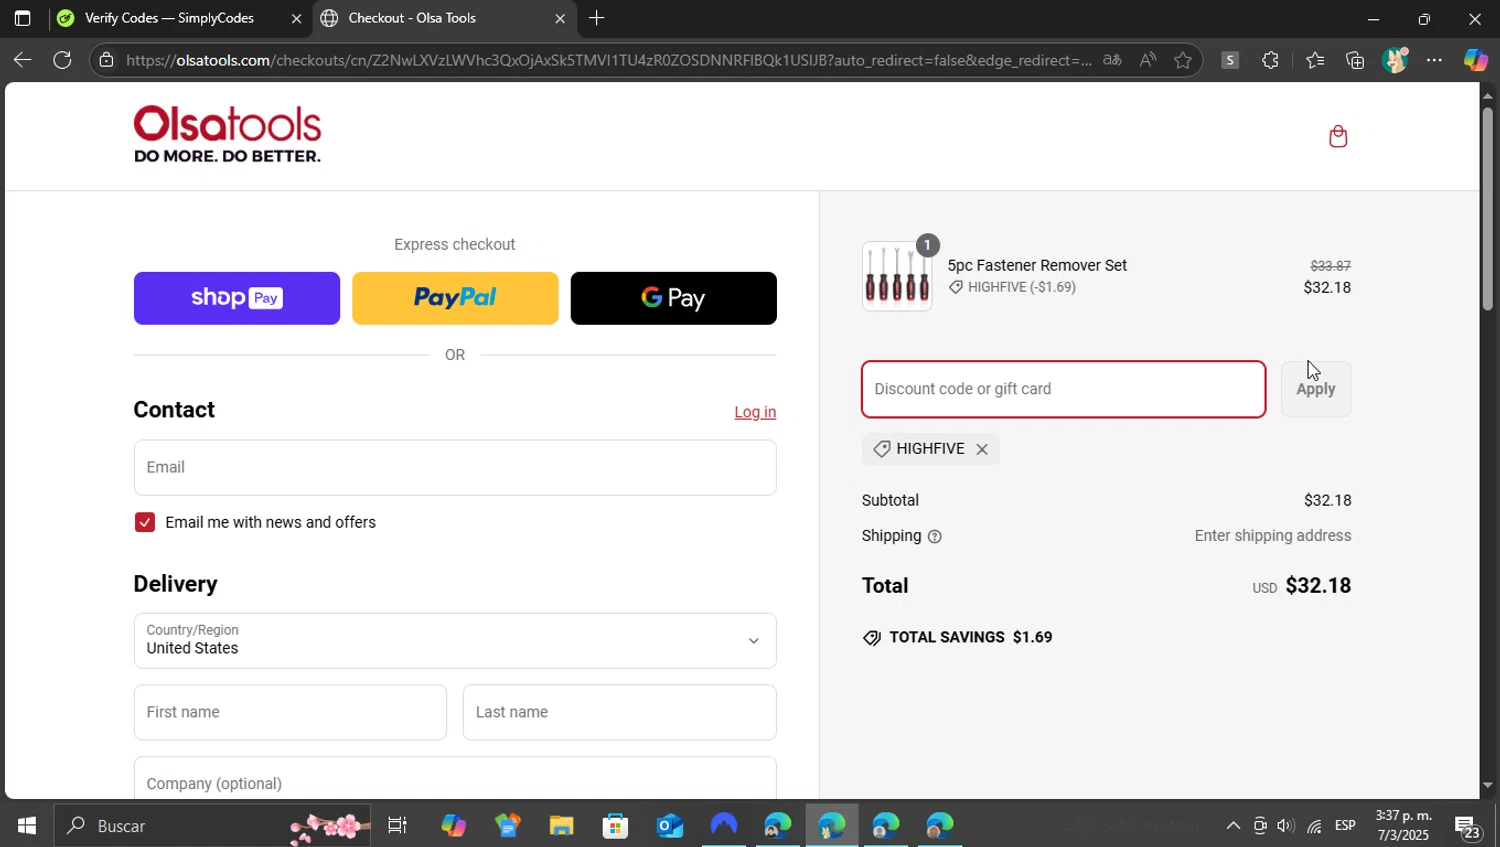Image resolution: width=1500 pixels, height=847 pixels.
Task: Switch to Verify Codes — SimplyCodes tab
Action: coord(180,18)
